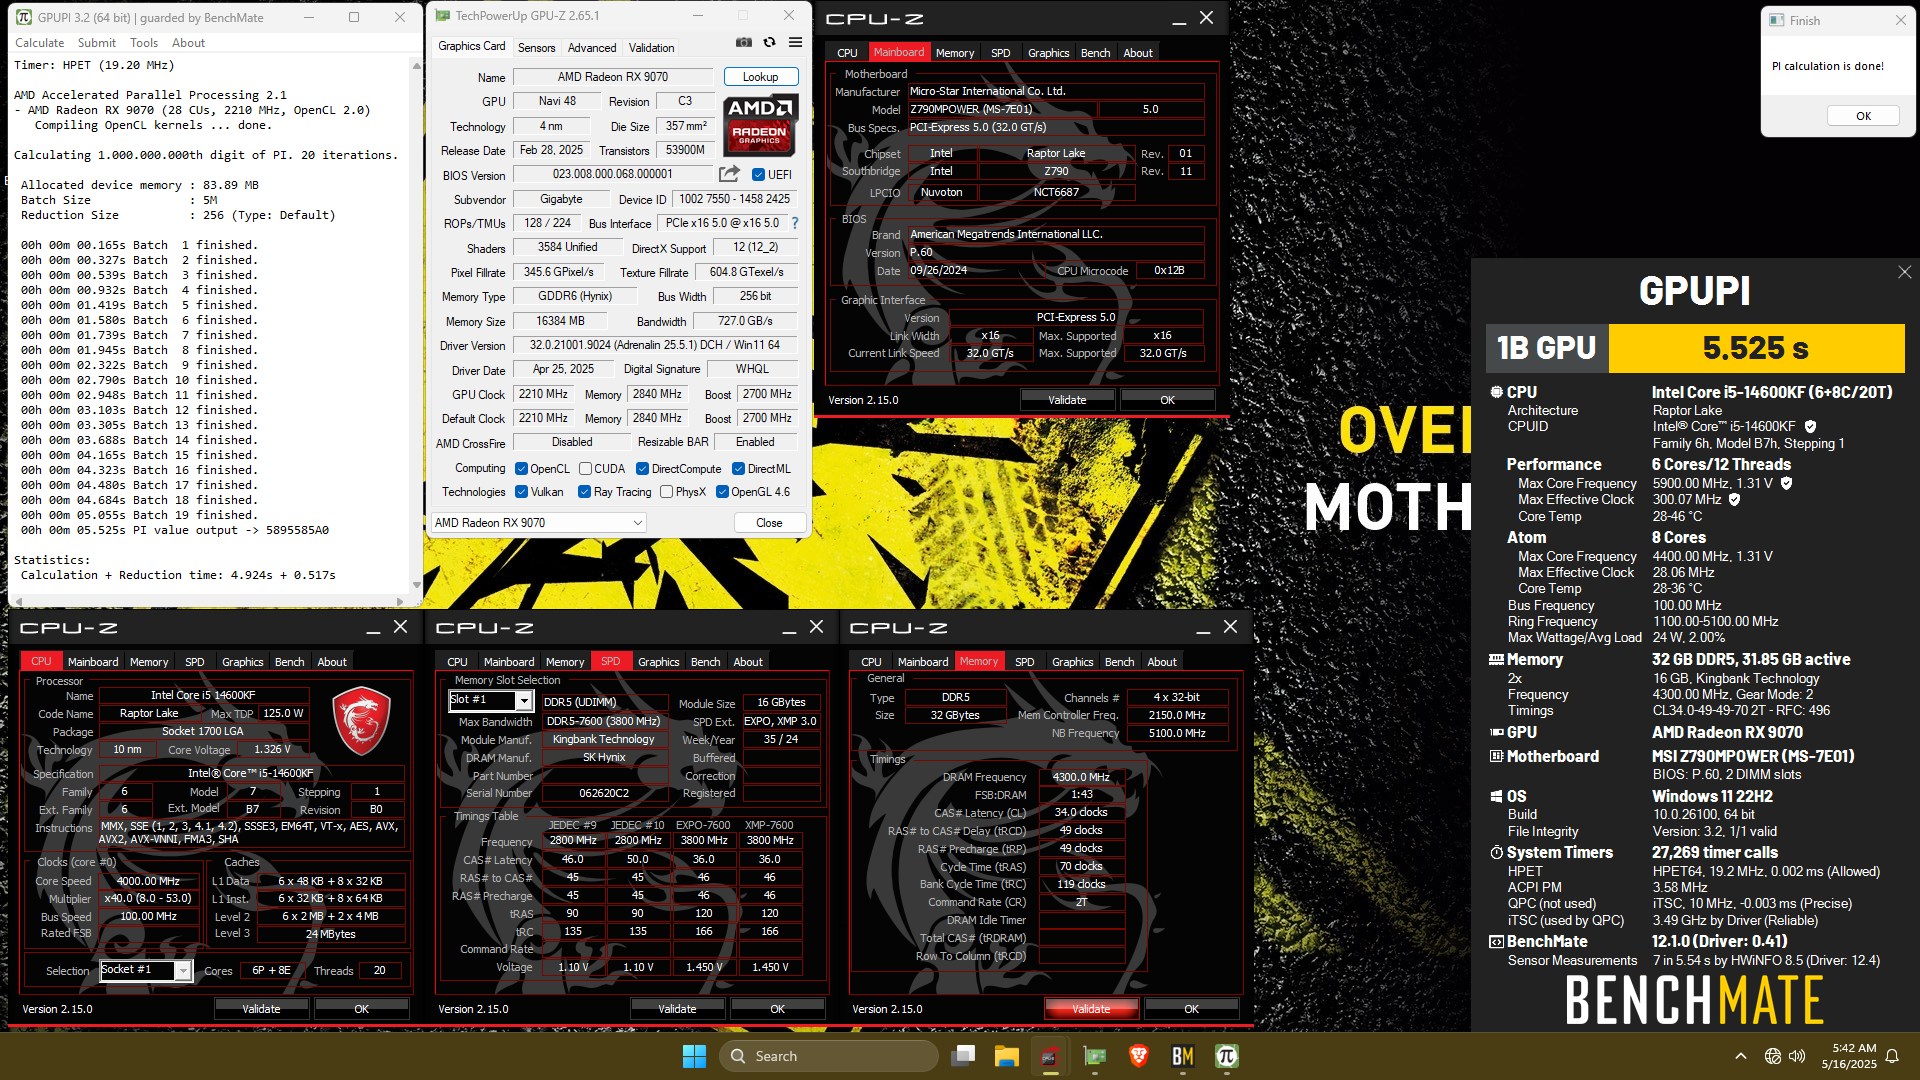Open the Socket #1 selection dropdown
The image size is (1920, 1080).
coord(145,970)
